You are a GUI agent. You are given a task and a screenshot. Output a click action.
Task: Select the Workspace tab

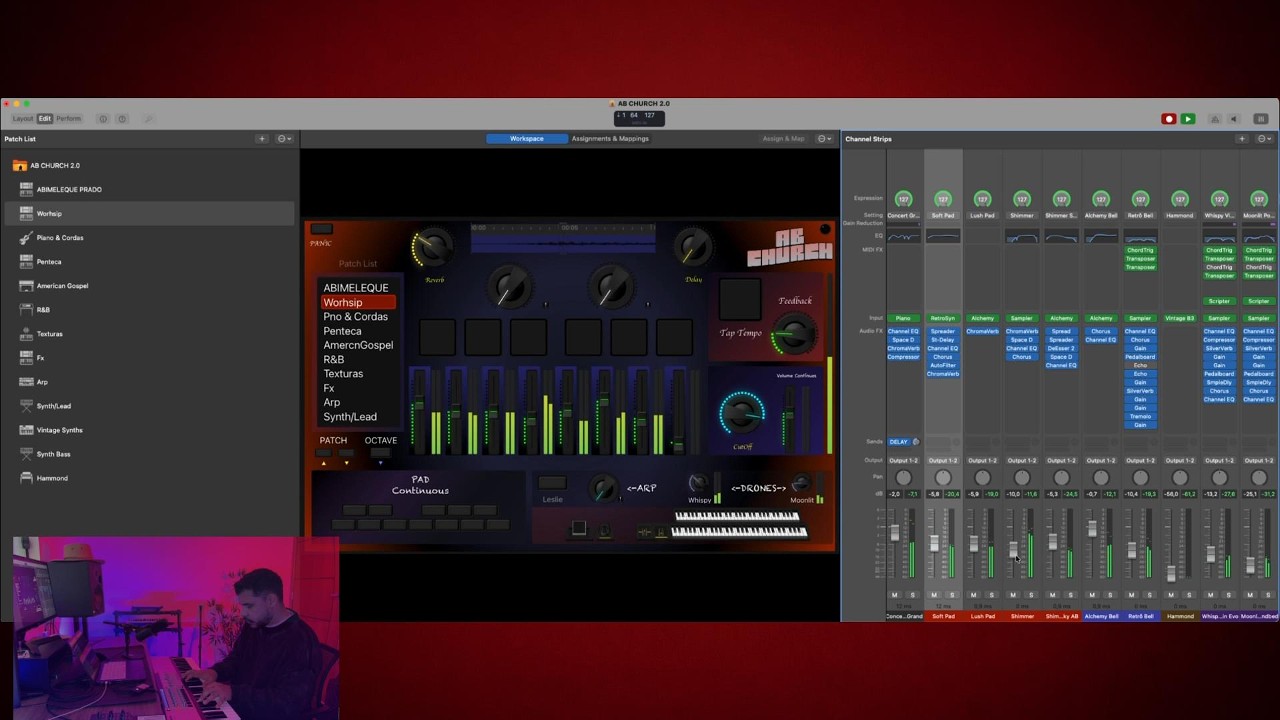click(527, 139)
